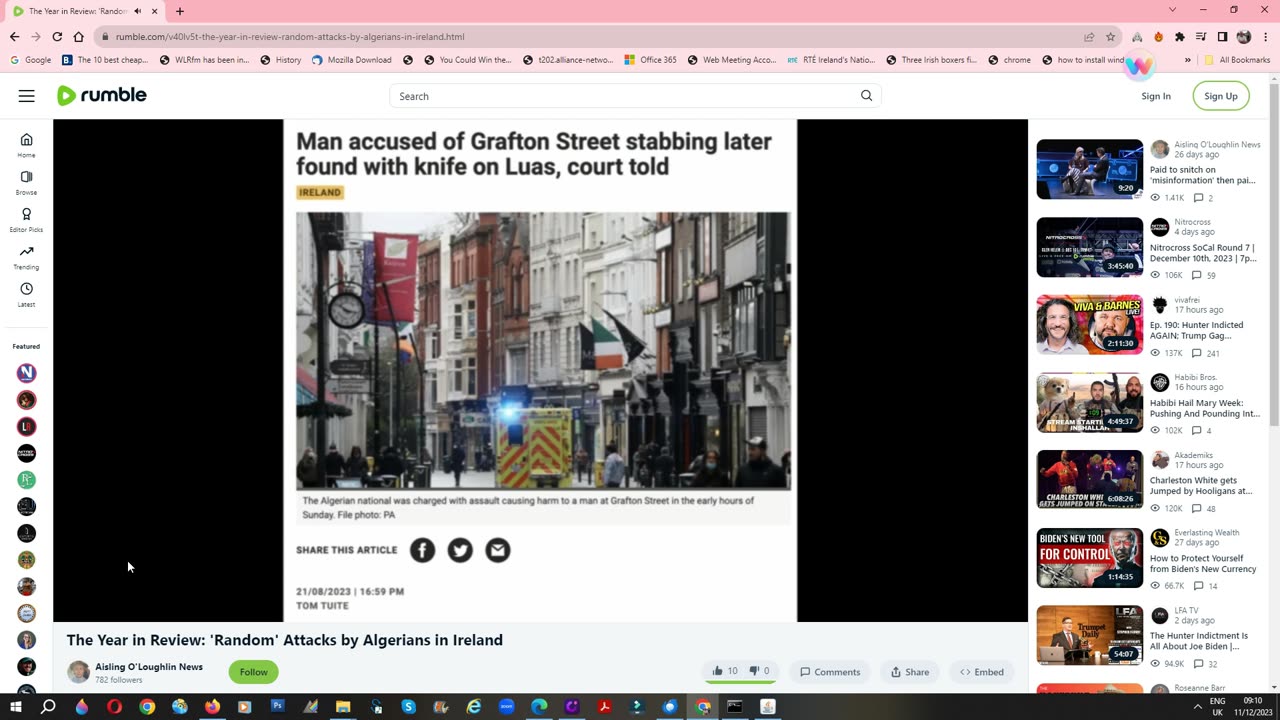The height and width of the screenshot is (720, 1280).
Task: Toggle Chrome side panel
Action: [1222, 37]
